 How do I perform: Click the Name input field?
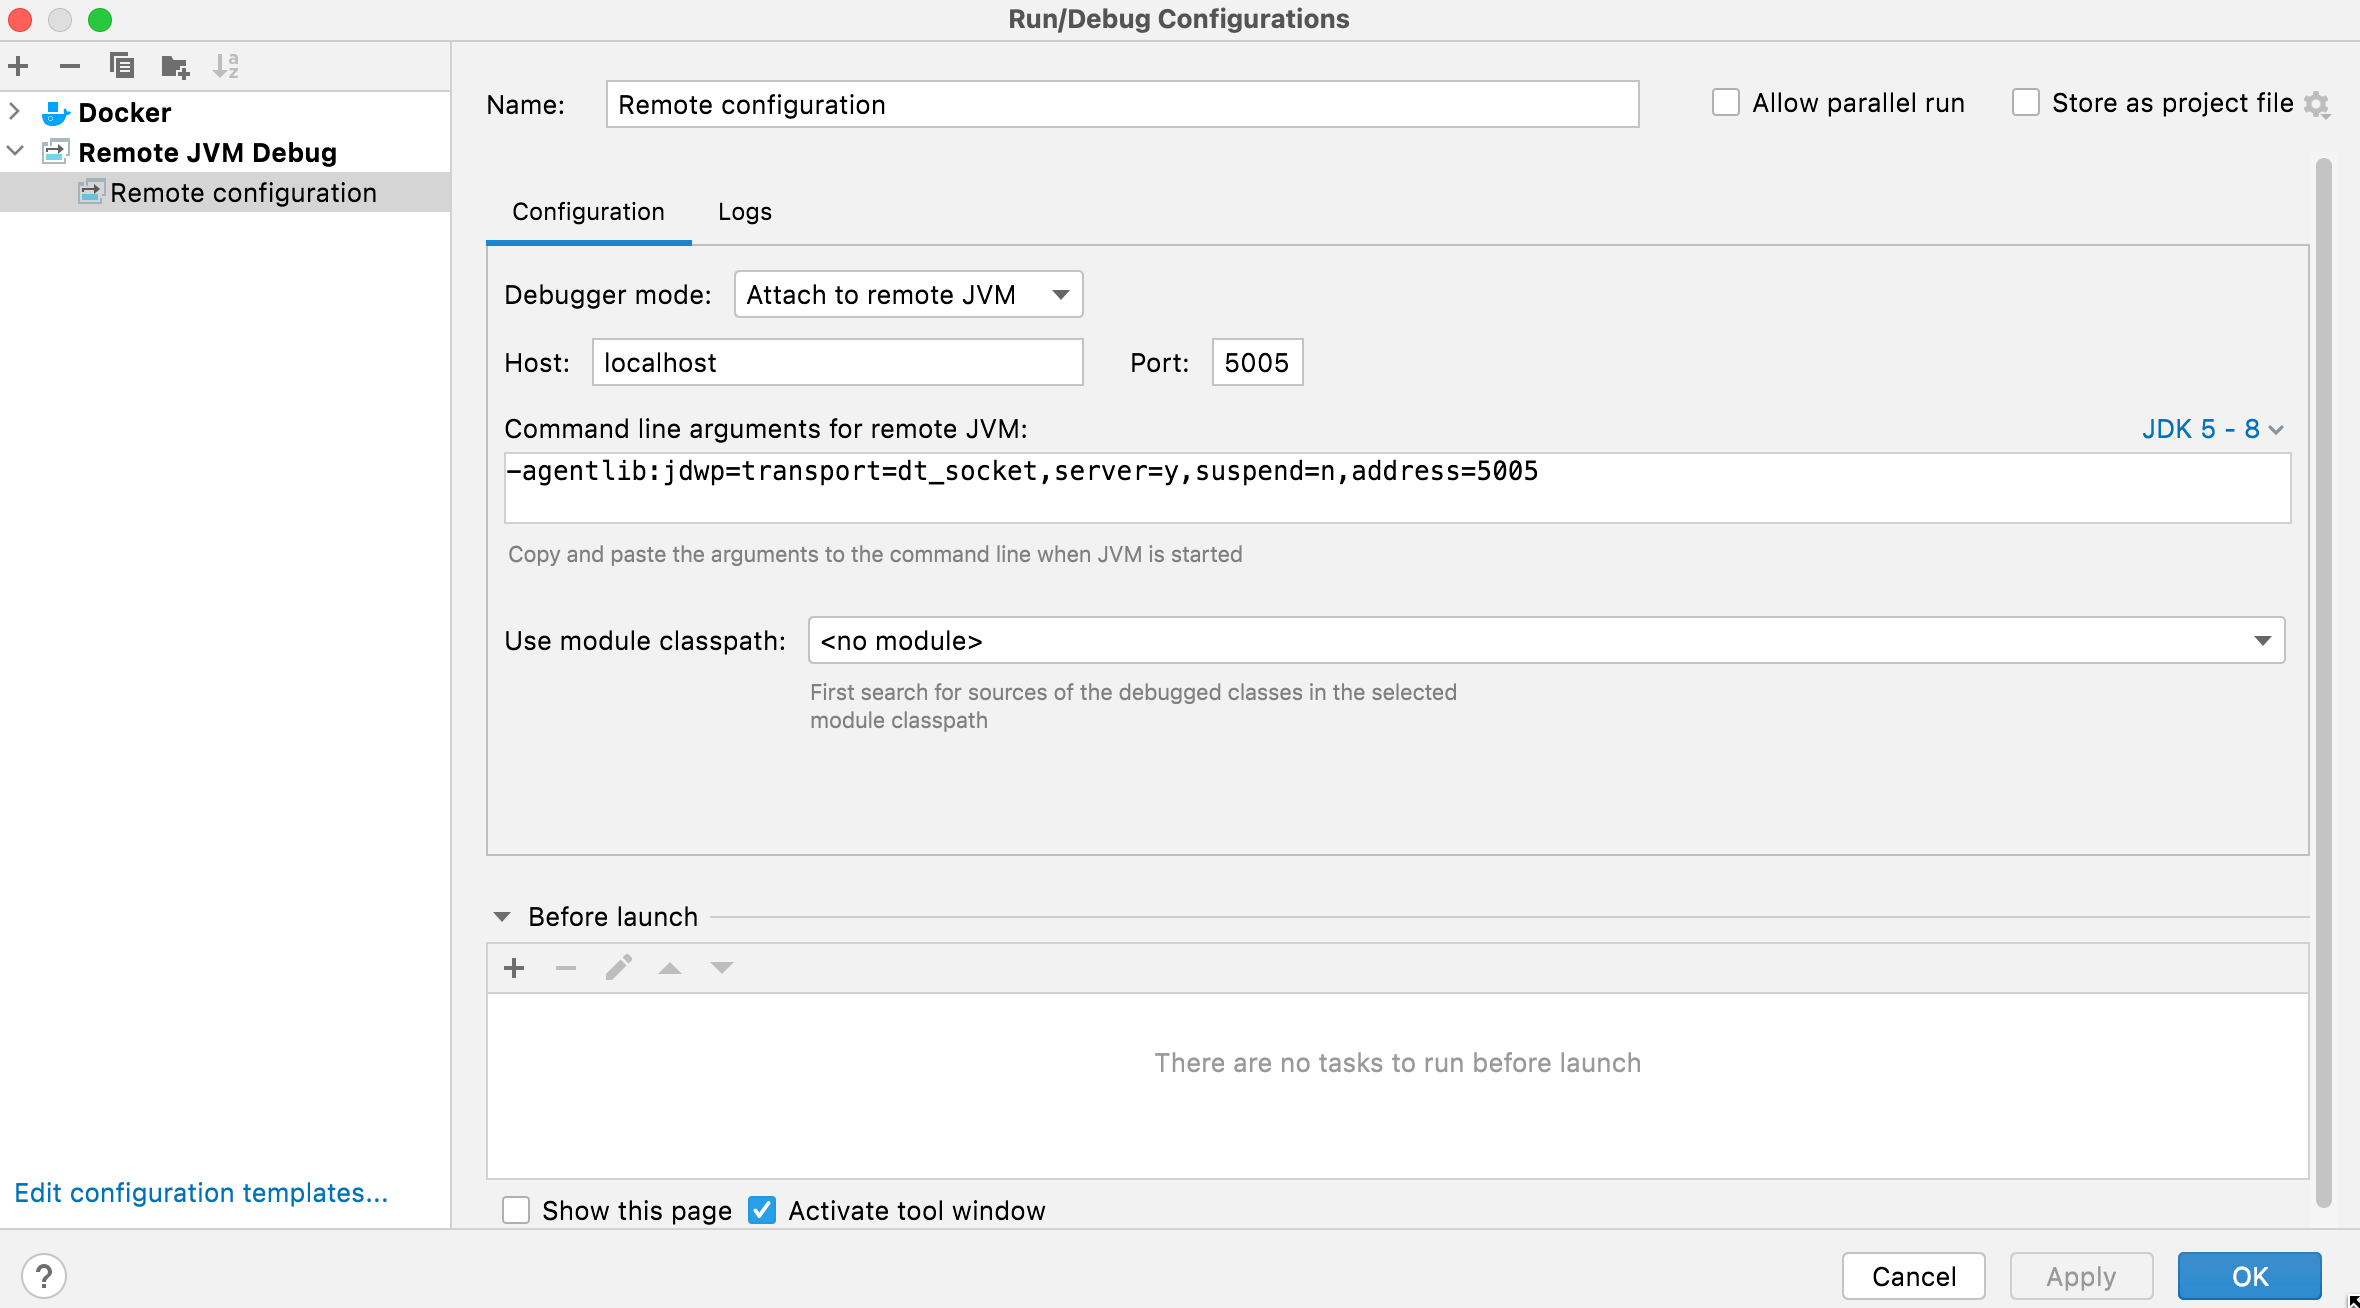[x=1122, y=104]
